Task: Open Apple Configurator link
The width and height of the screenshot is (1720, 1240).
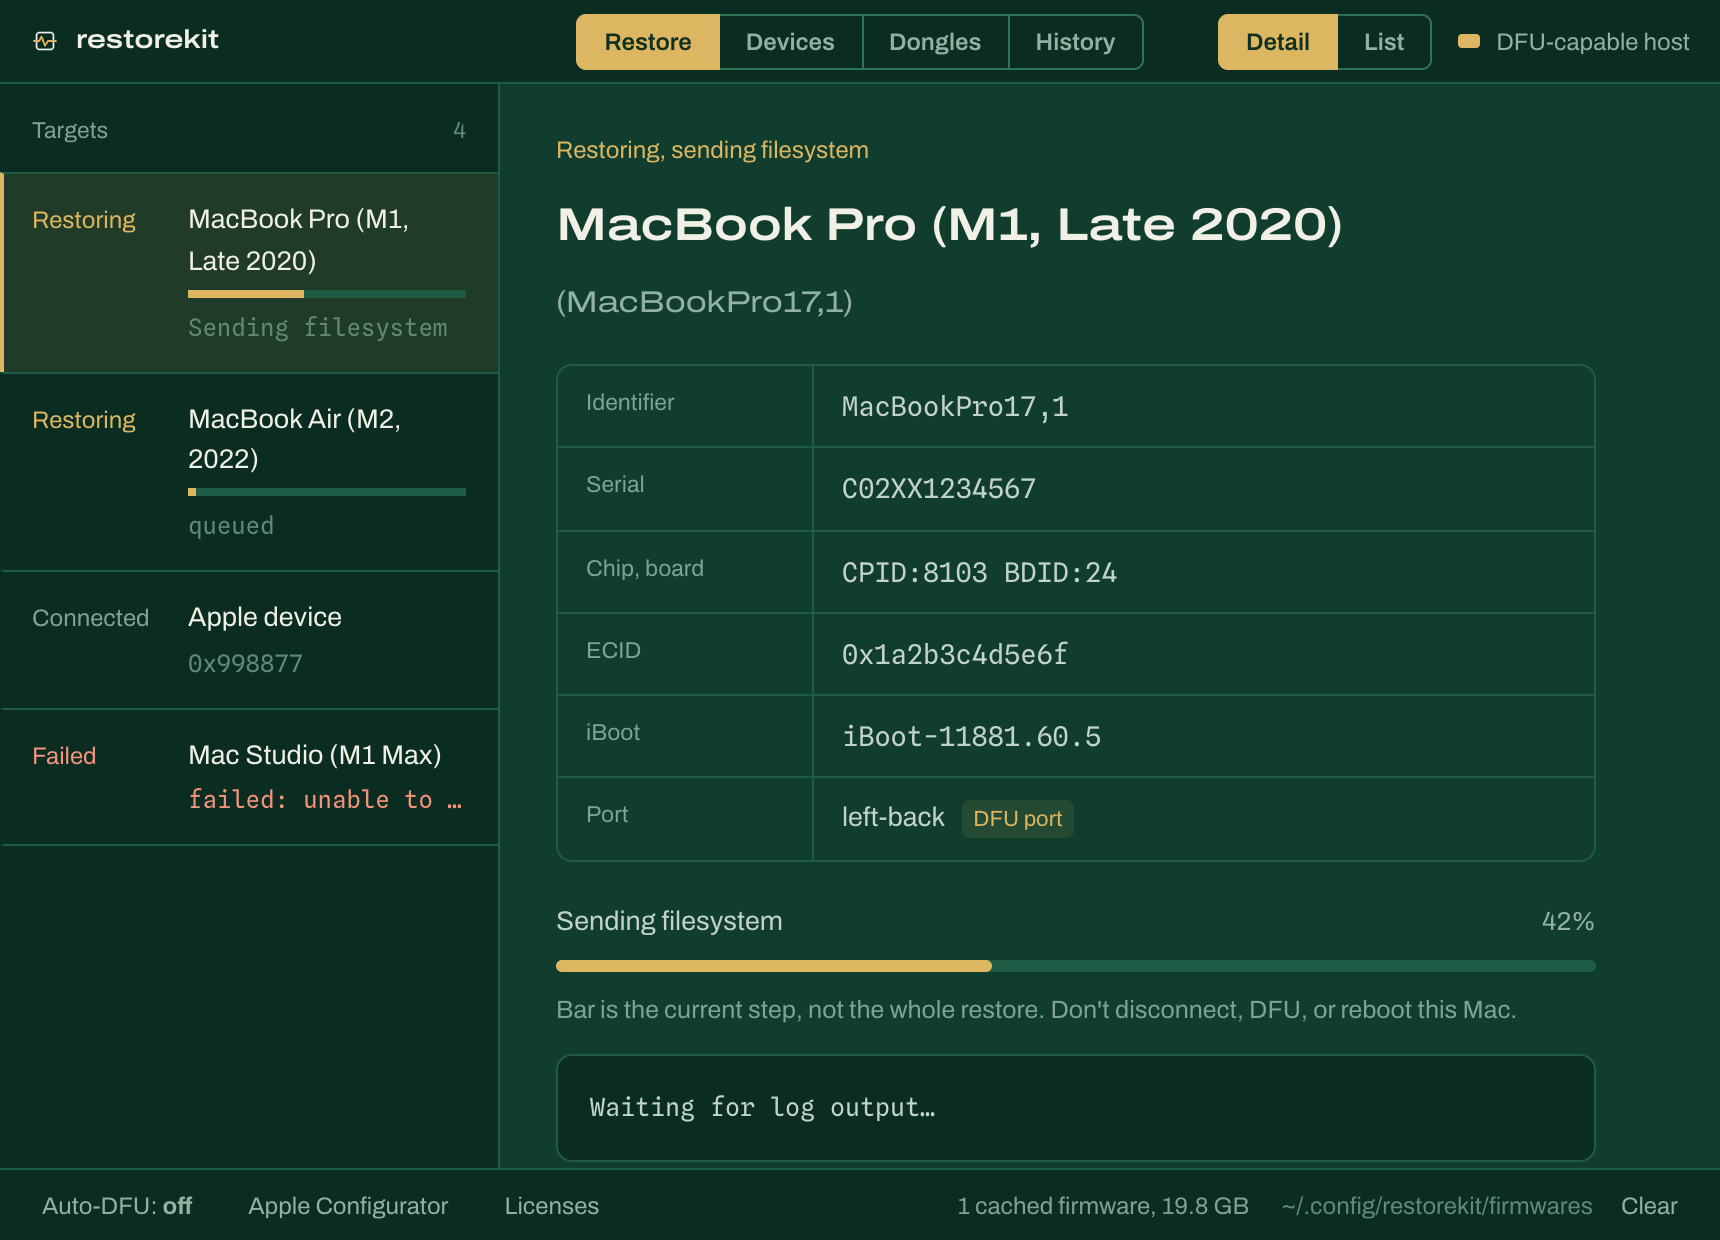Action: pos(348,1206)
